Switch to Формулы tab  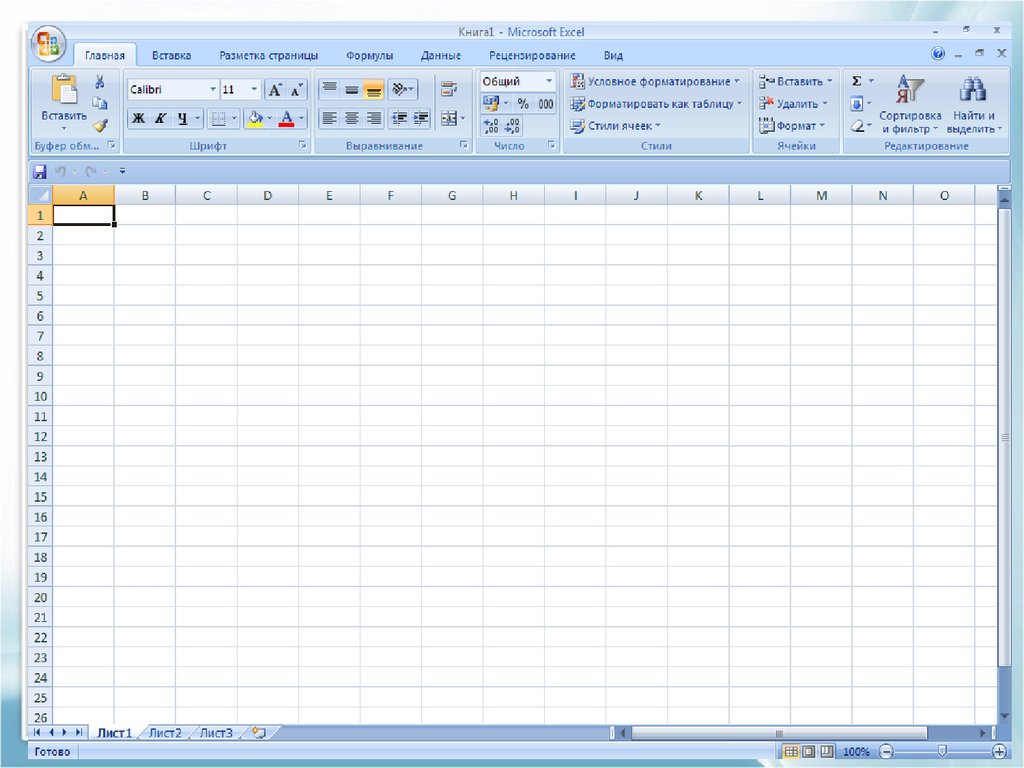[370, 56]
